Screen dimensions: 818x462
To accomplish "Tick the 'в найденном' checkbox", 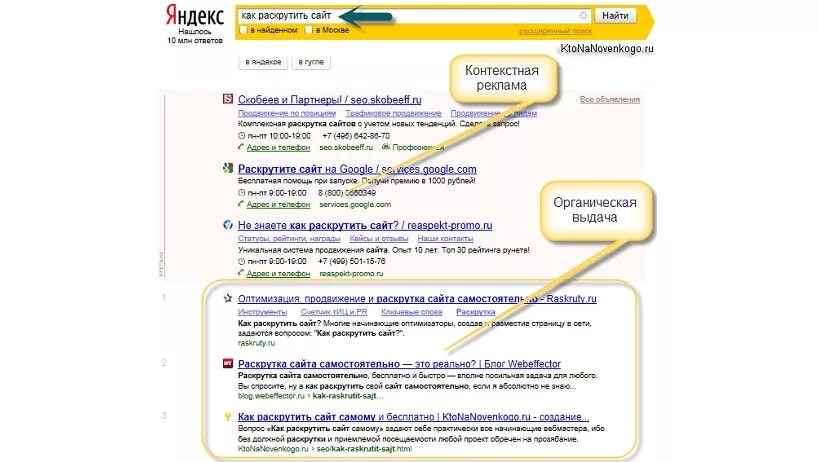I will (x=243, y=30).
